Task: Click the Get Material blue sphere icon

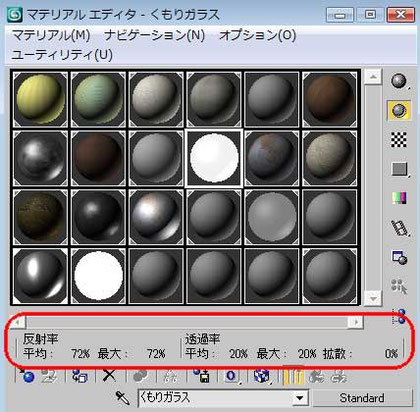Action: [x=27, y=376]
